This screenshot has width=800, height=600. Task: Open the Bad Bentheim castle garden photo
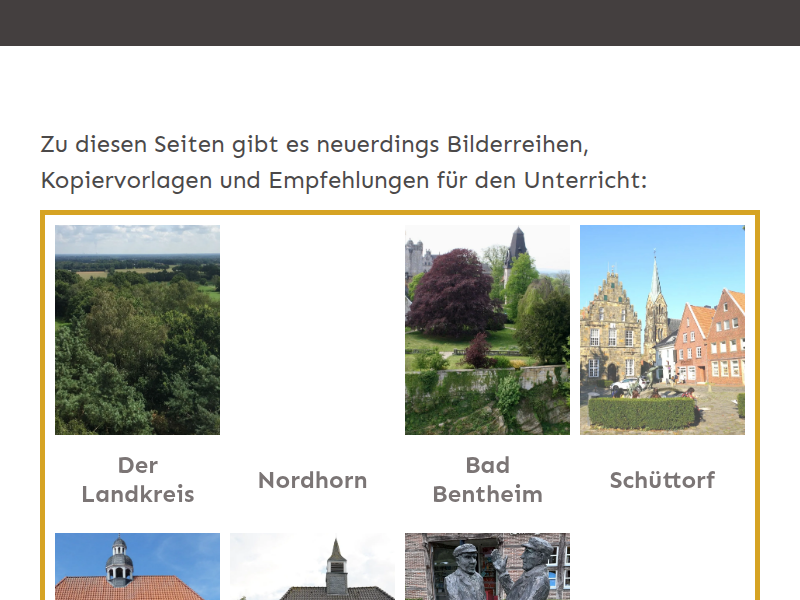[x=487, y=329]
